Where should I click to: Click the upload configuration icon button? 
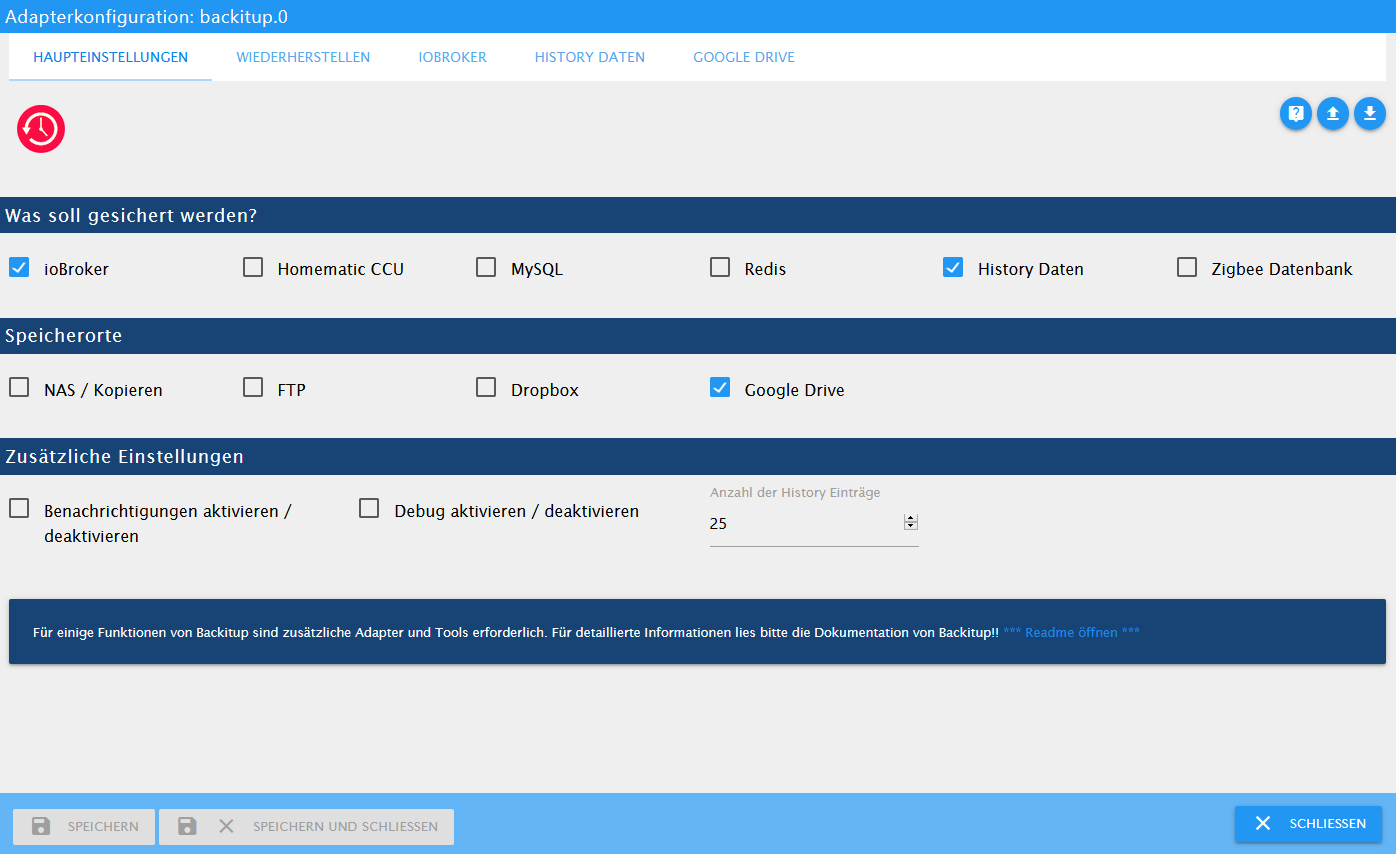click(1333, 114)
